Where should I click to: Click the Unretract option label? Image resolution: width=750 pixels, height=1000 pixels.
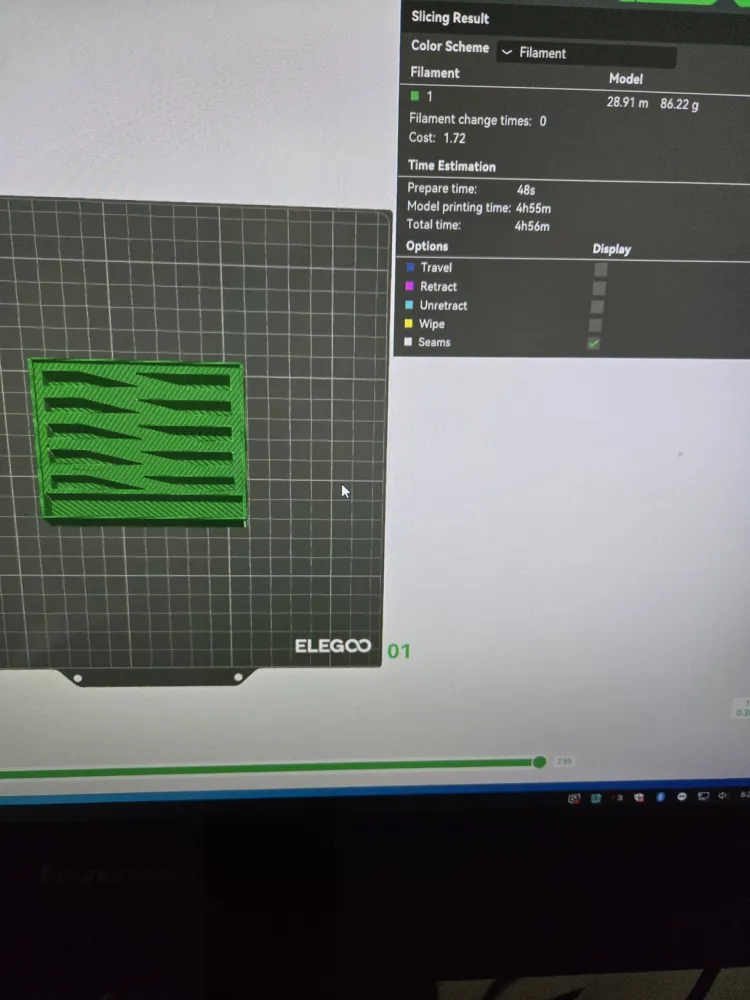(443, 305)
